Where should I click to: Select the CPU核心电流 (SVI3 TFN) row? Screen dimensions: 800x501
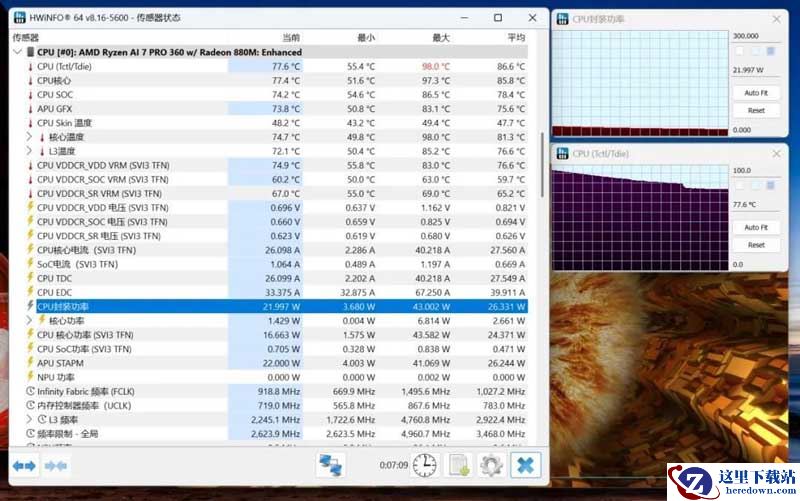coord(276,250)
